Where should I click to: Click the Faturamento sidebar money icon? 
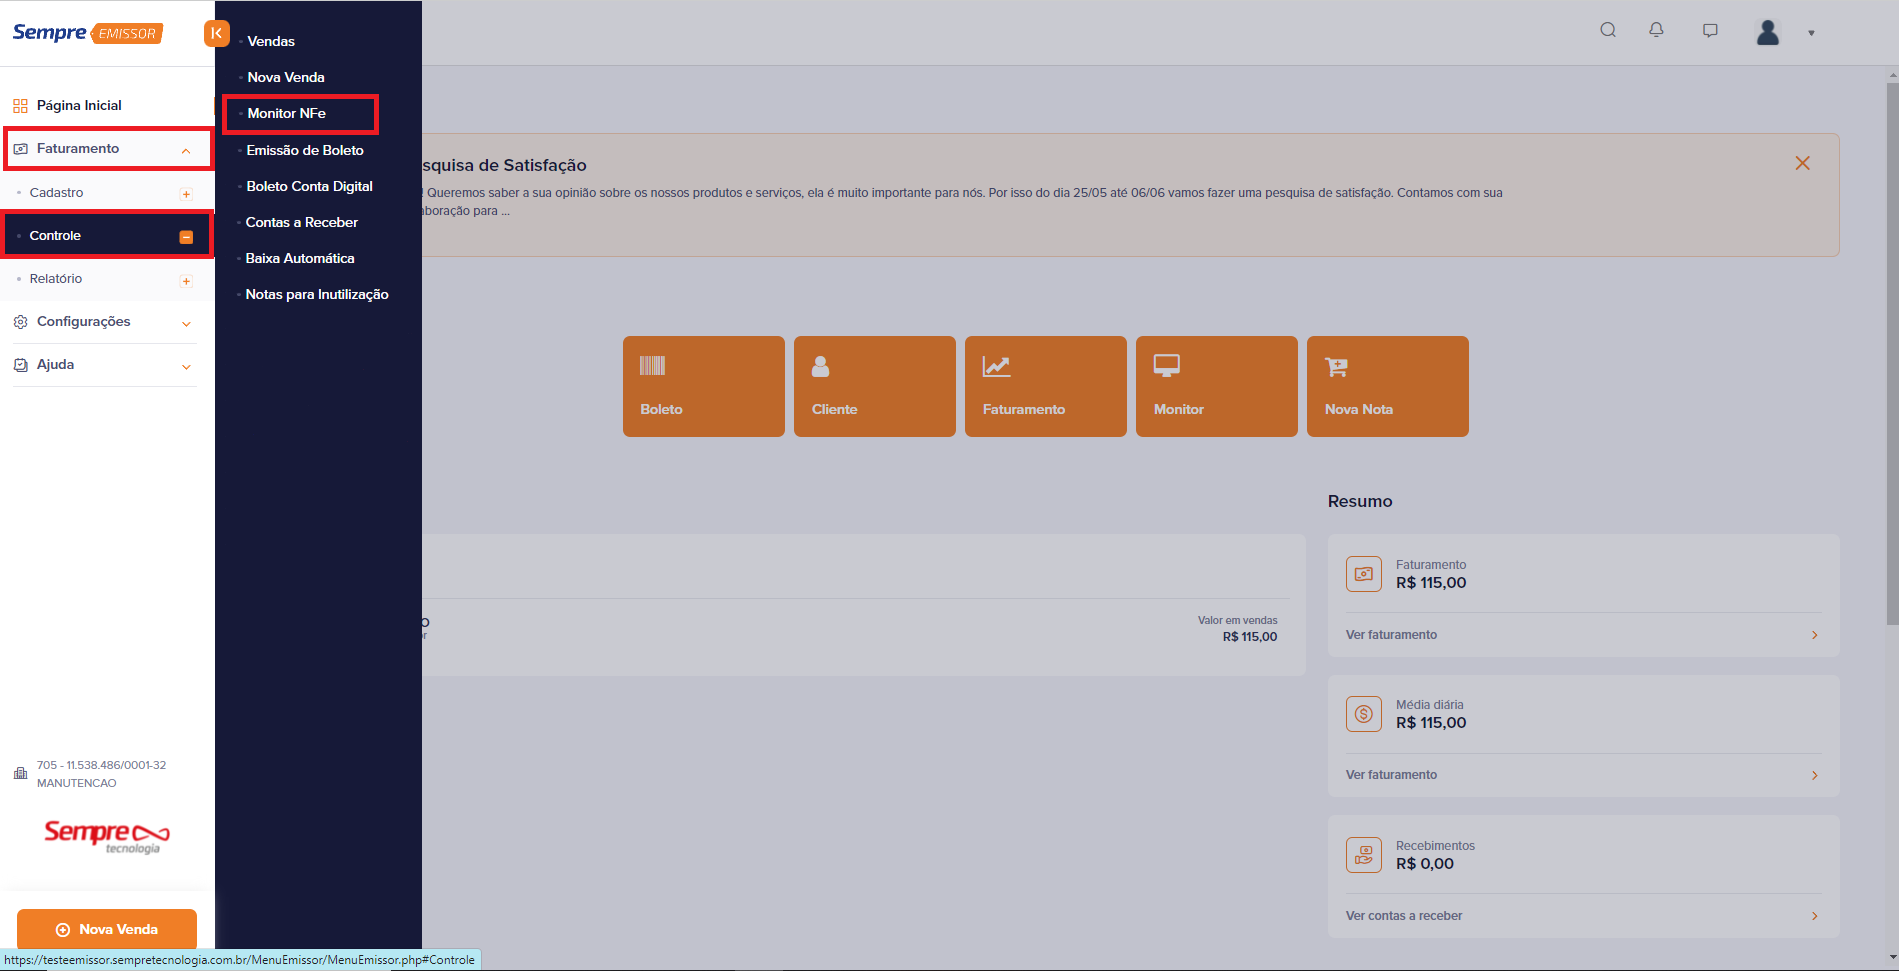[20, 149]
